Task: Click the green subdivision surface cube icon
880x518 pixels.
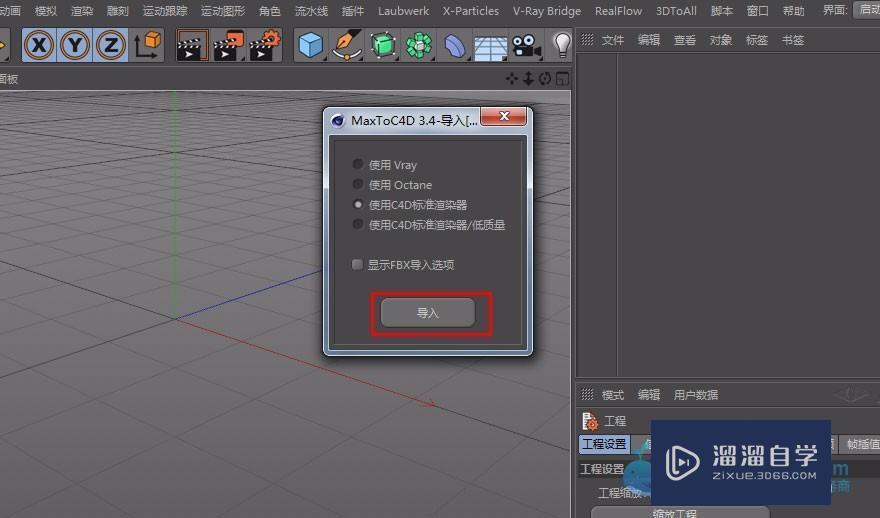Action: [383, 45]
